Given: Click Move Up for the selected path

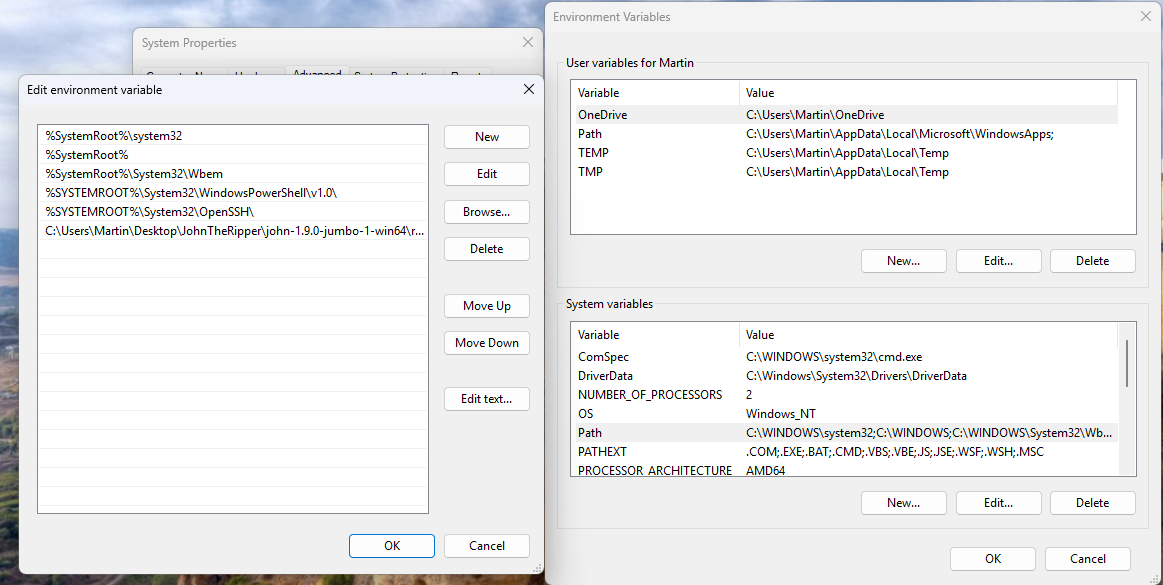Looking at the screenshot, I should [x=487, y=305].
